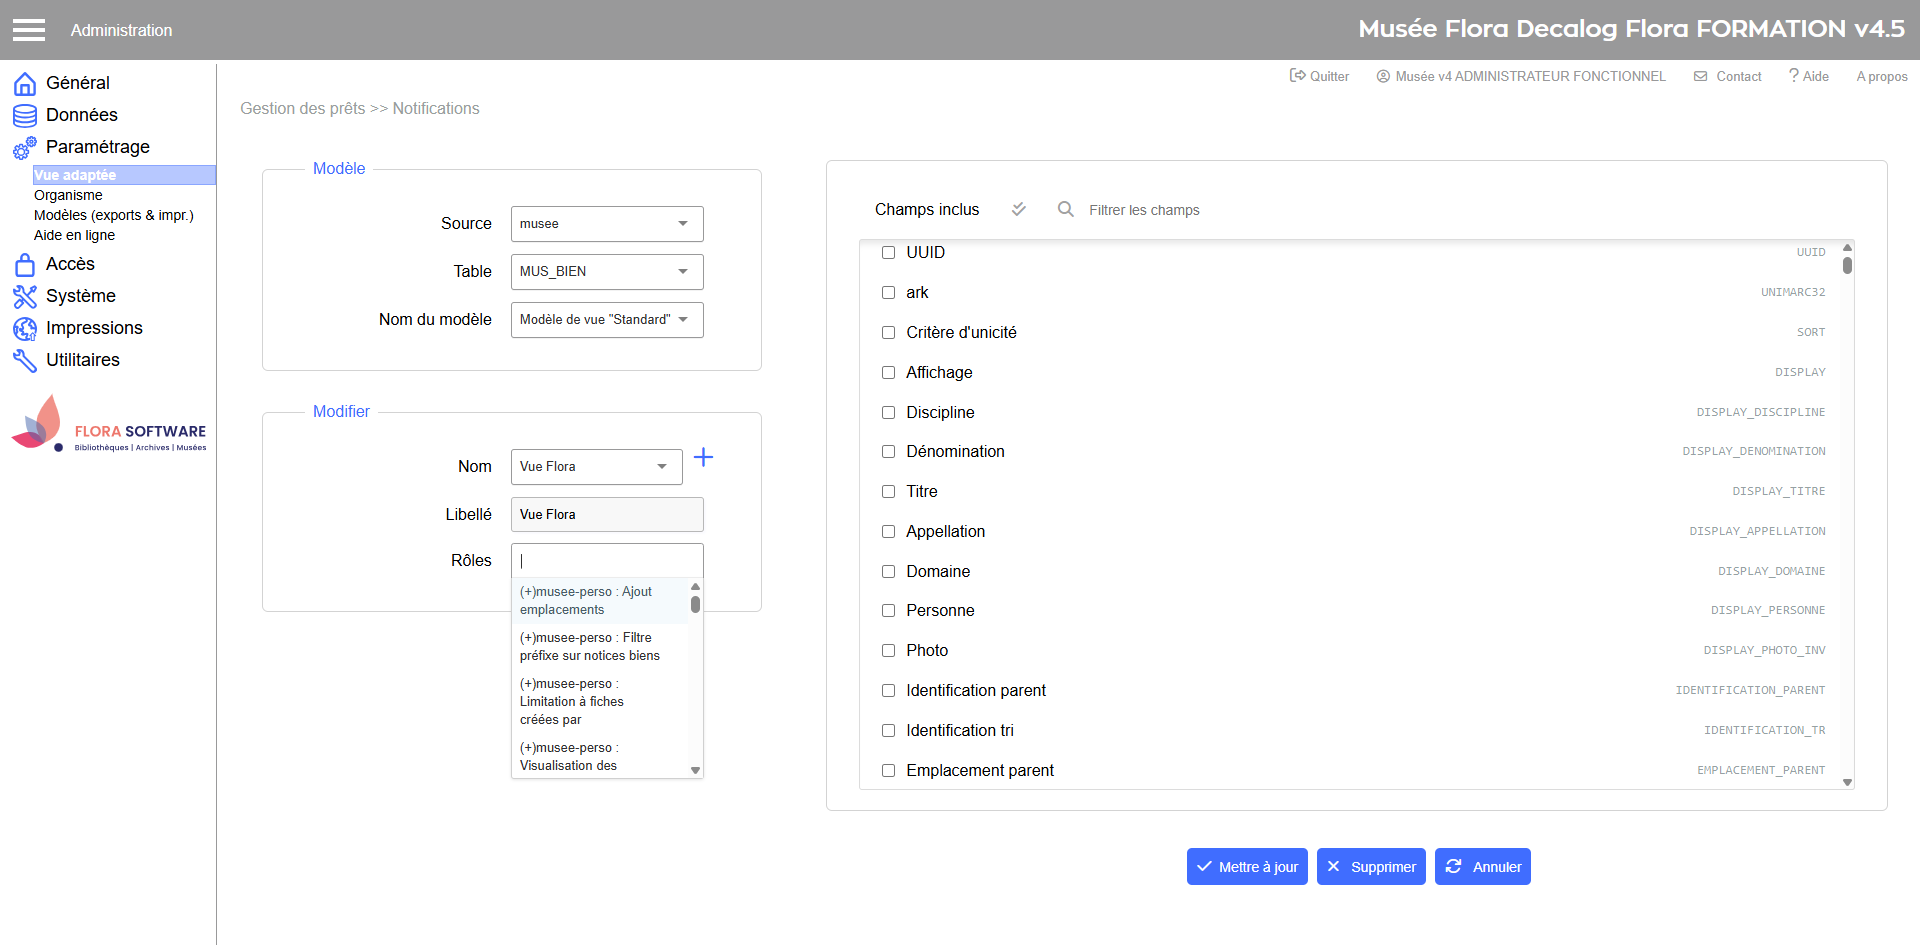
Task: Click the select-all checkmark next to Champs inclus
Action: click(x=1018, y=209)
